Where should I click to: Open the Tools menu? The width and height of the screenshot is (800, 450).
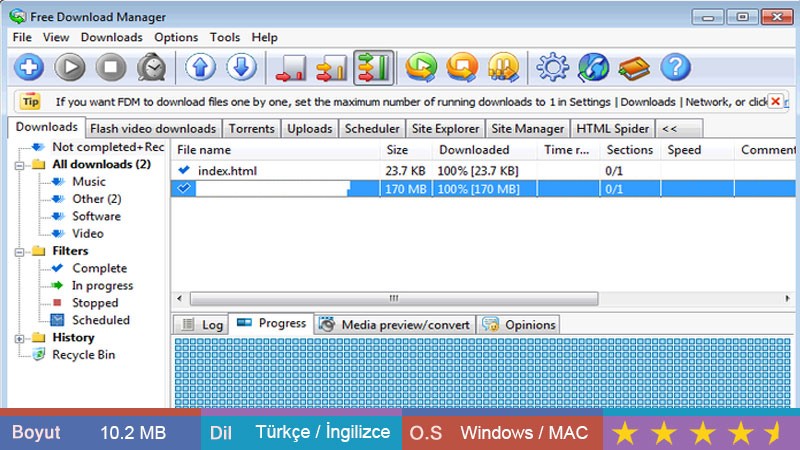(224, 37)
